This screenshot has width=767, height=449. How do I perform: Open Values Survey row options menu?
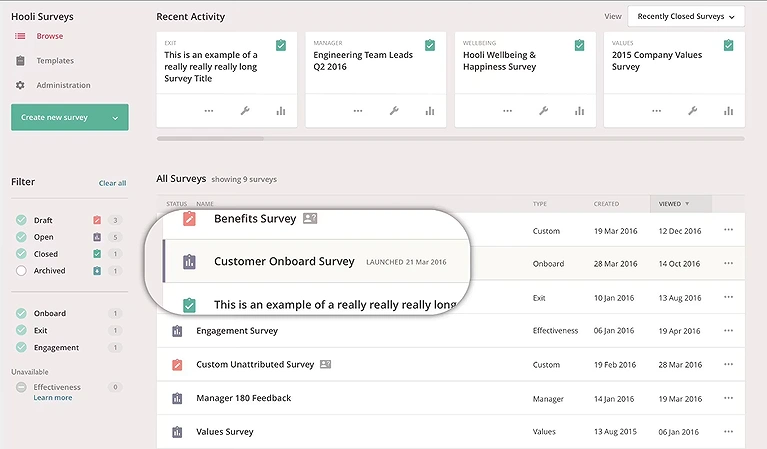tap(728, 431)
